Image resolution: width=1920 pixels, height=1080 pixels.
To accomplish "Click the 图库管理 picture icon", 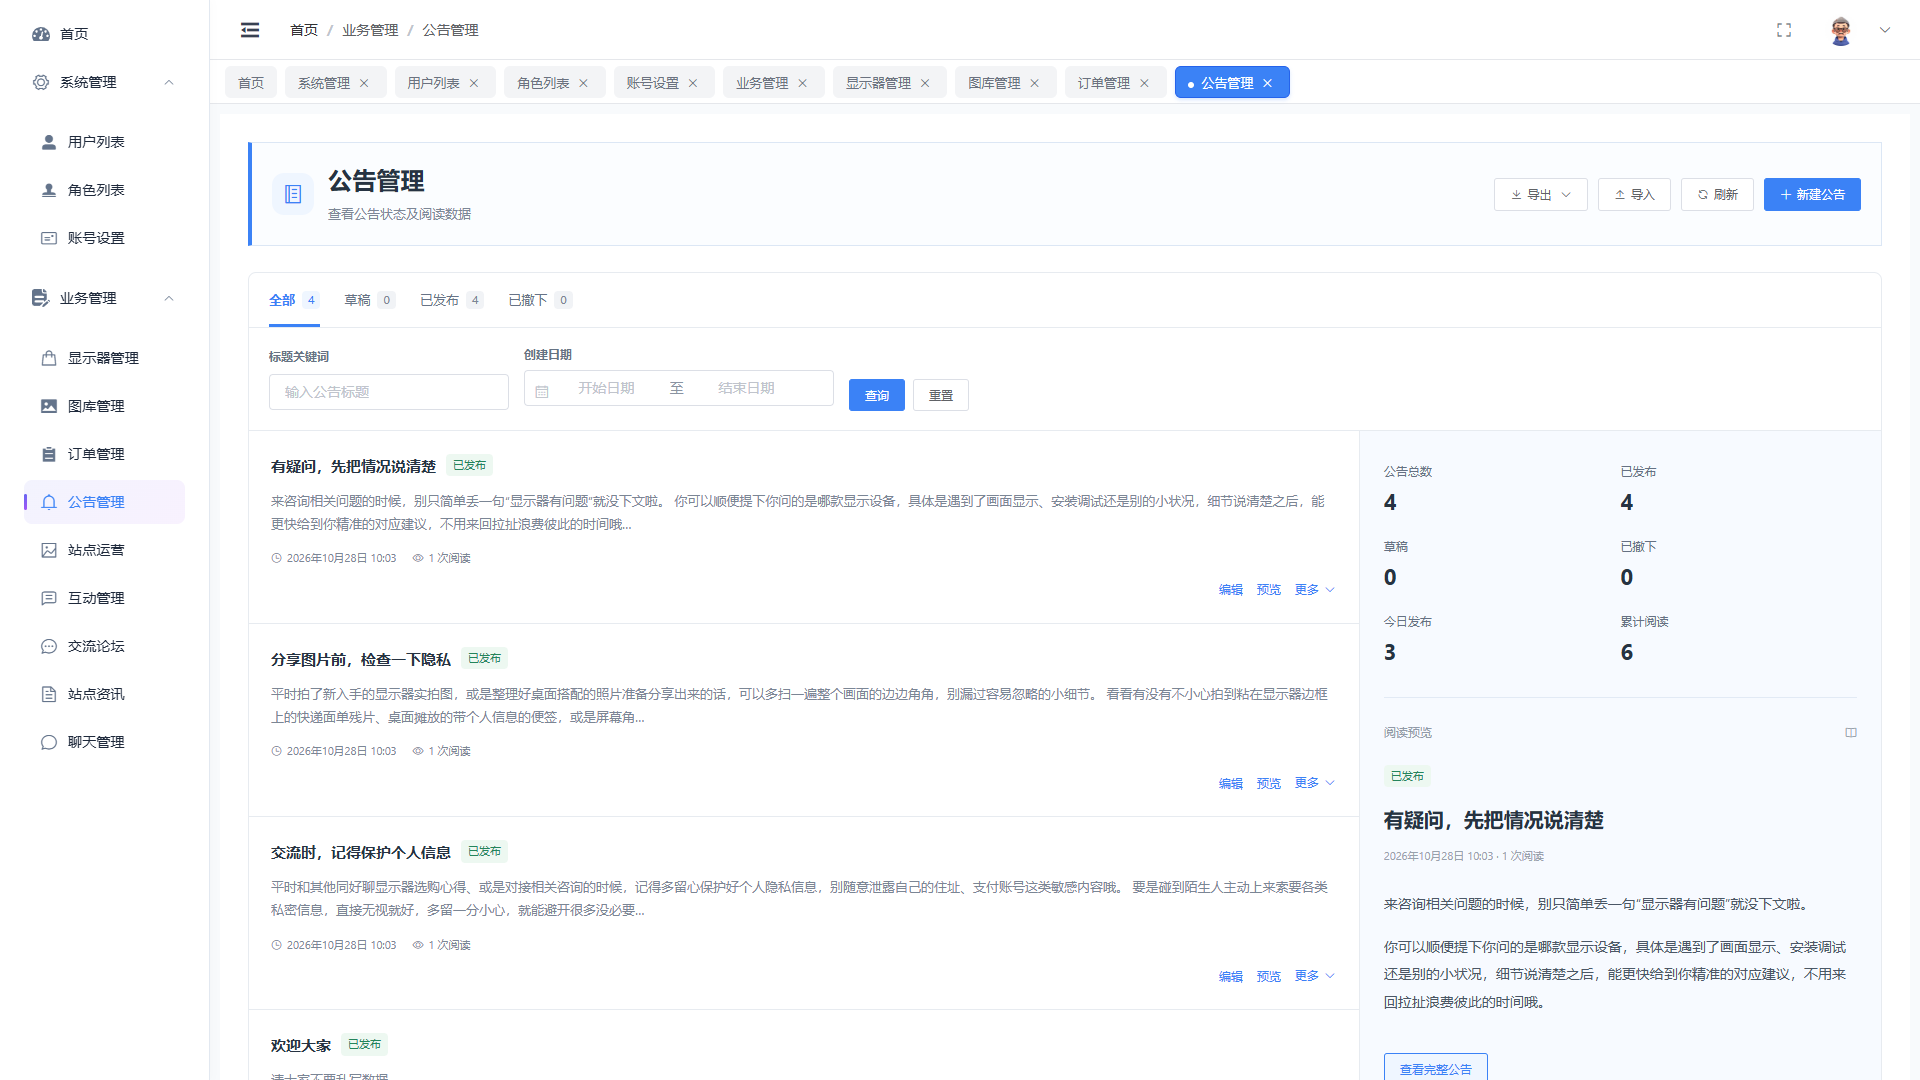I will click(49, 406).
